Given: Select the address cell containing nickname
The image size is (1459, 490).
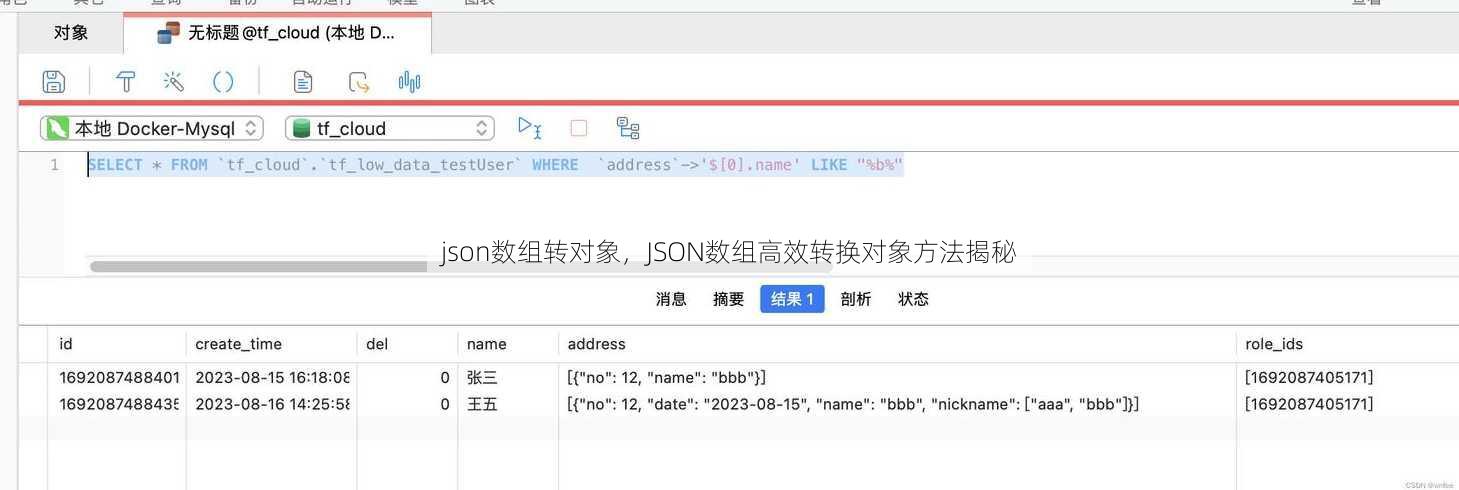Looking at the screenshot, I should pos(897,404).
